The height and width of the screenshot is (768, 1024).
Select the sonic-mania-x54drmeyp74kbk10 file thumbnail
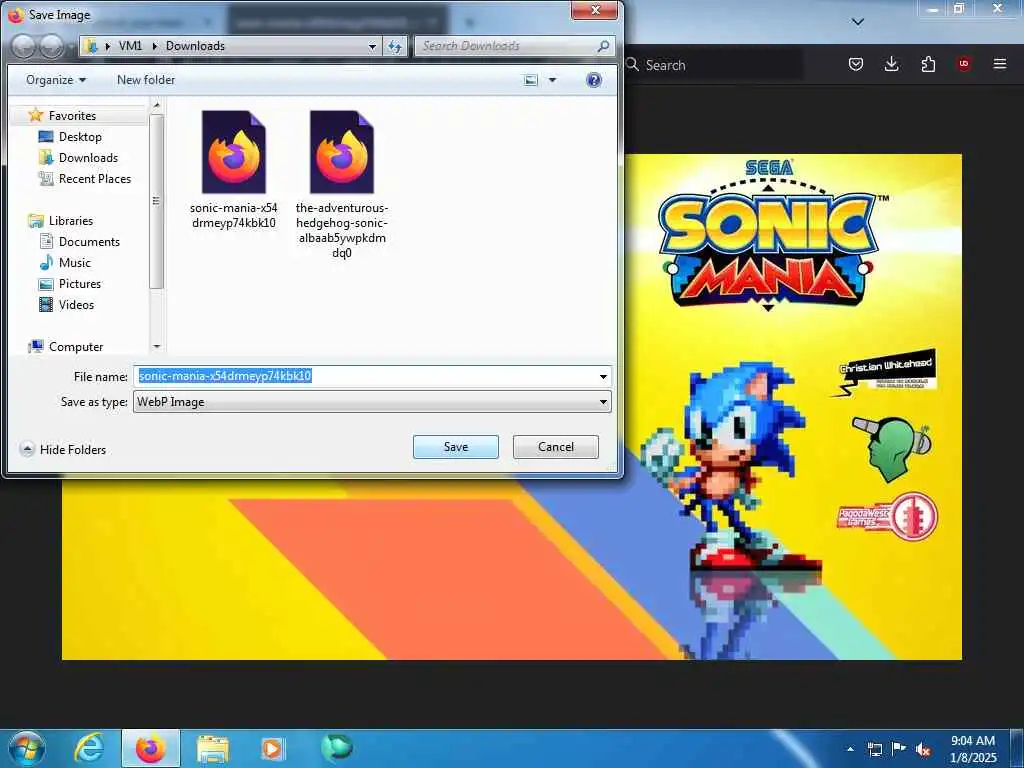coord(234,152)
